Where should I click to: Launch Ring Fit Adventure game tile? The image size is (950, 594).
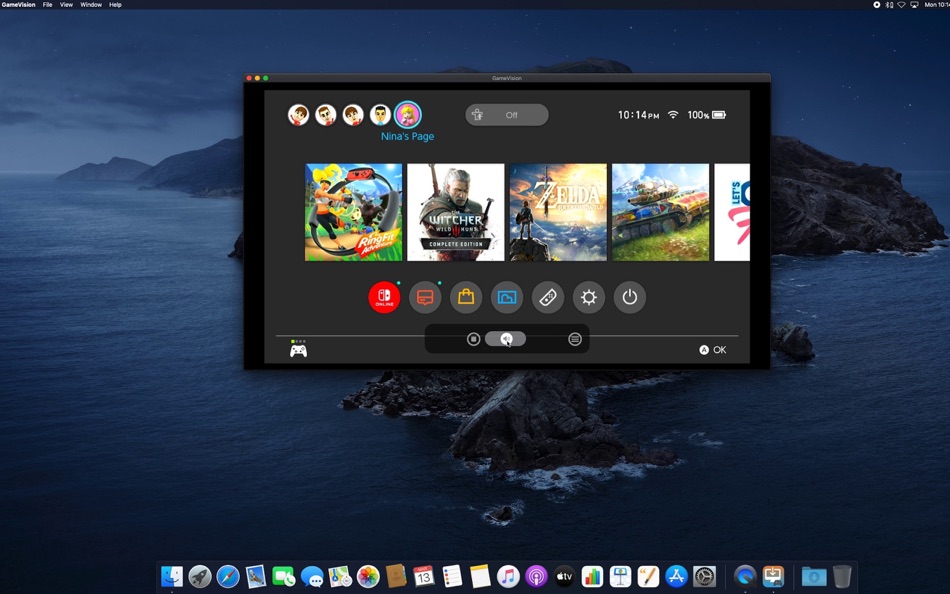(x=353, y=212)
